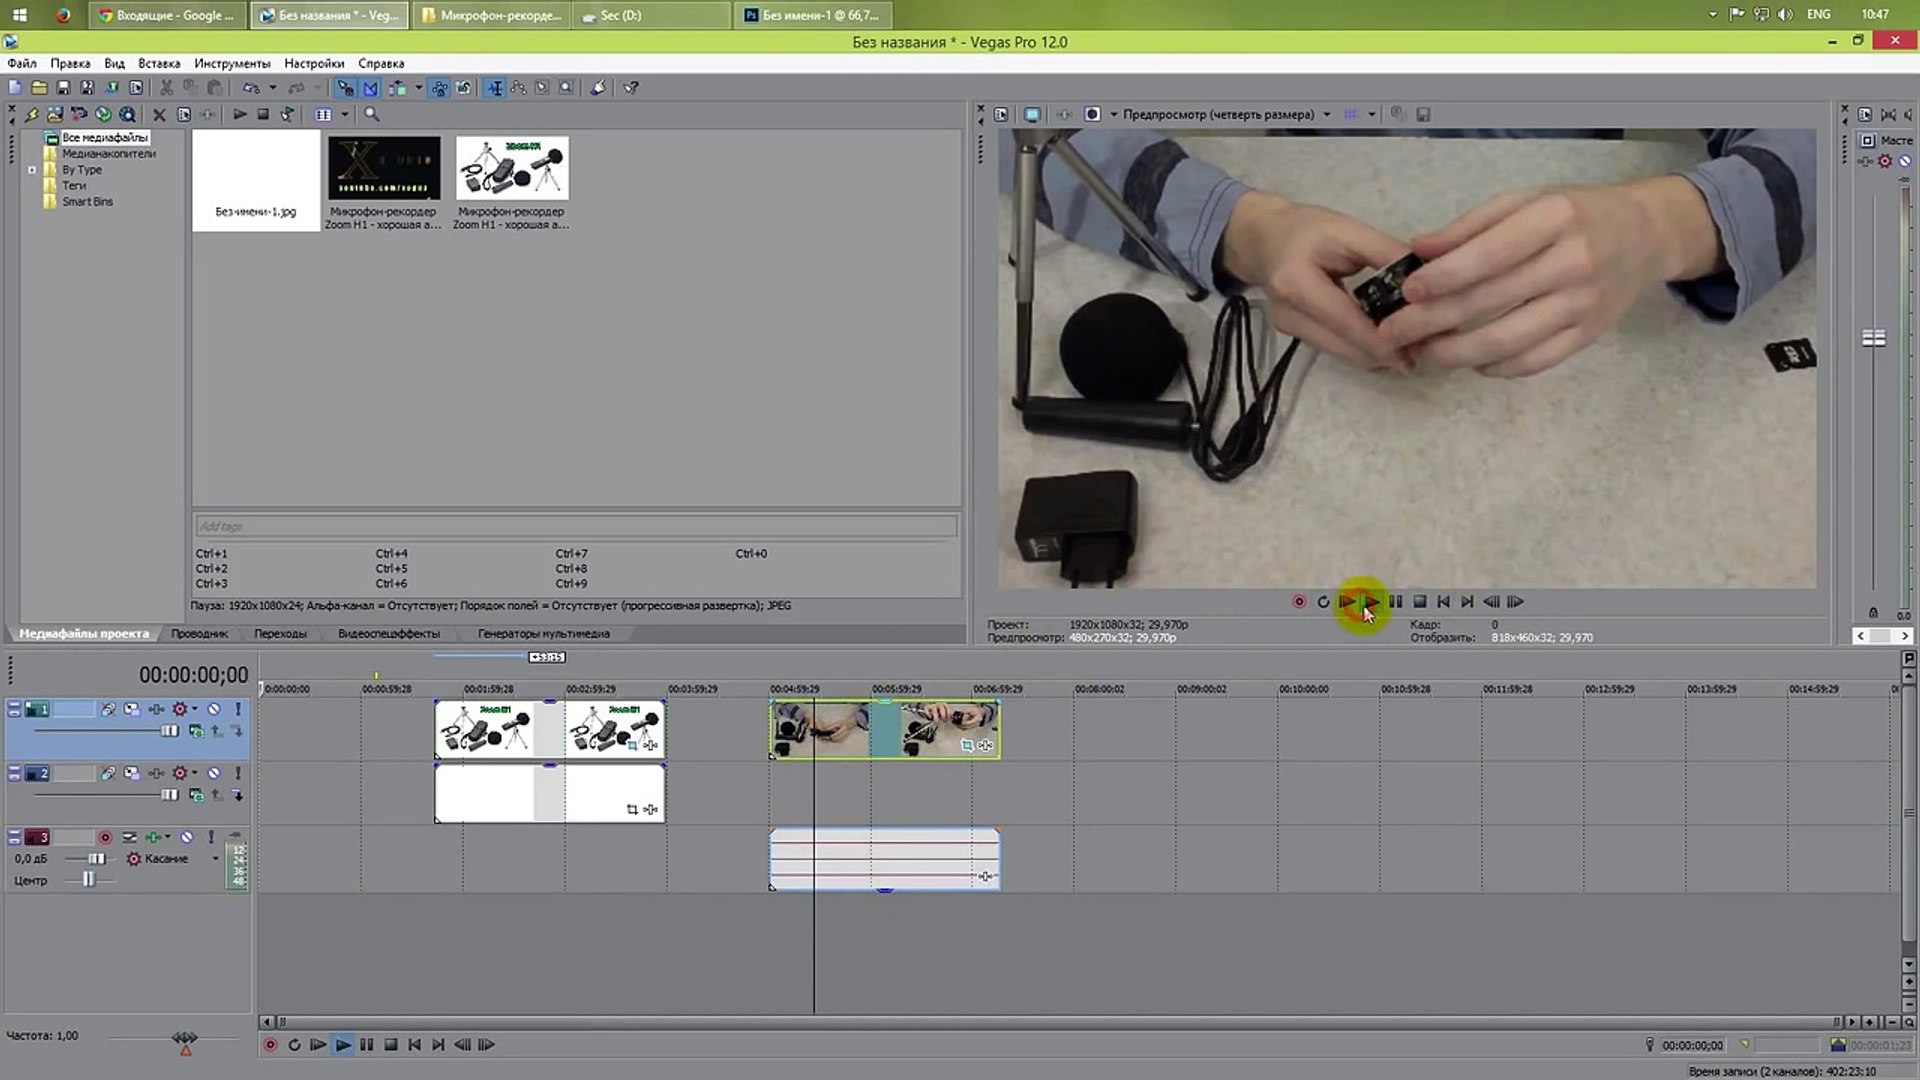
Task: Click the What's This help icon
Action: pos(631,88)
